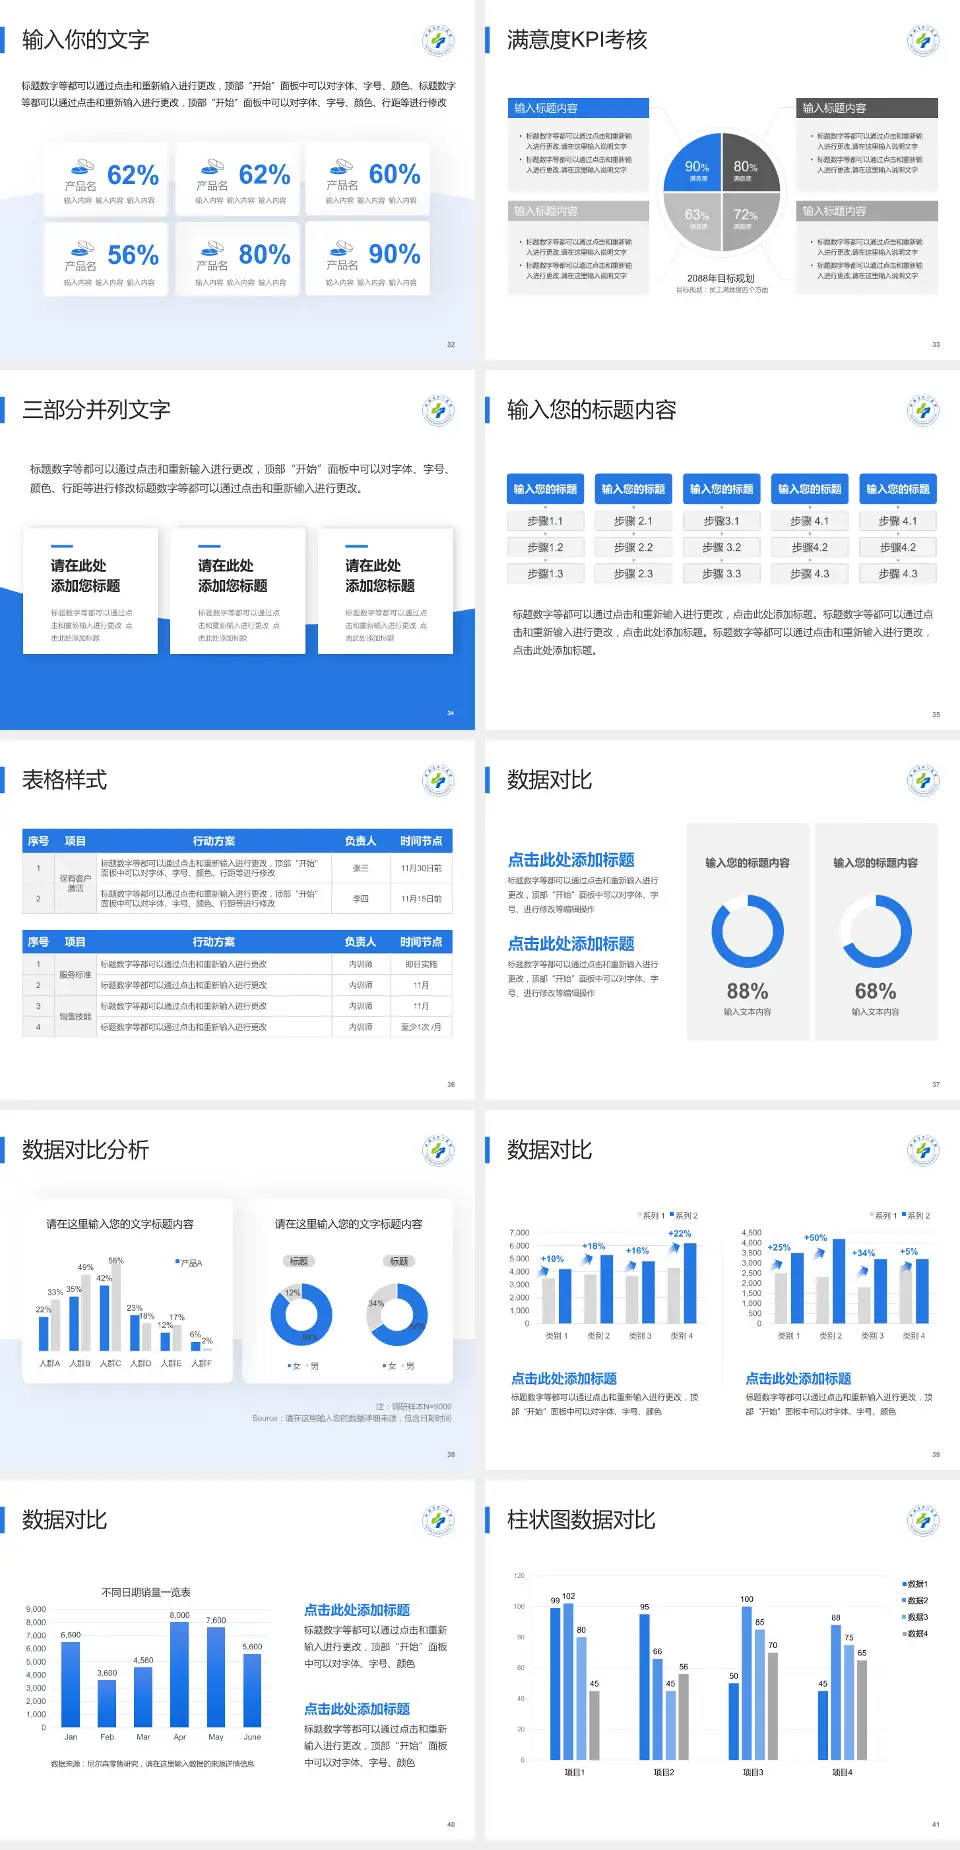Viewport: 960px width, 1850px height.
Task: Click the 90% blue pie quadrant
Action: point(694,164)
